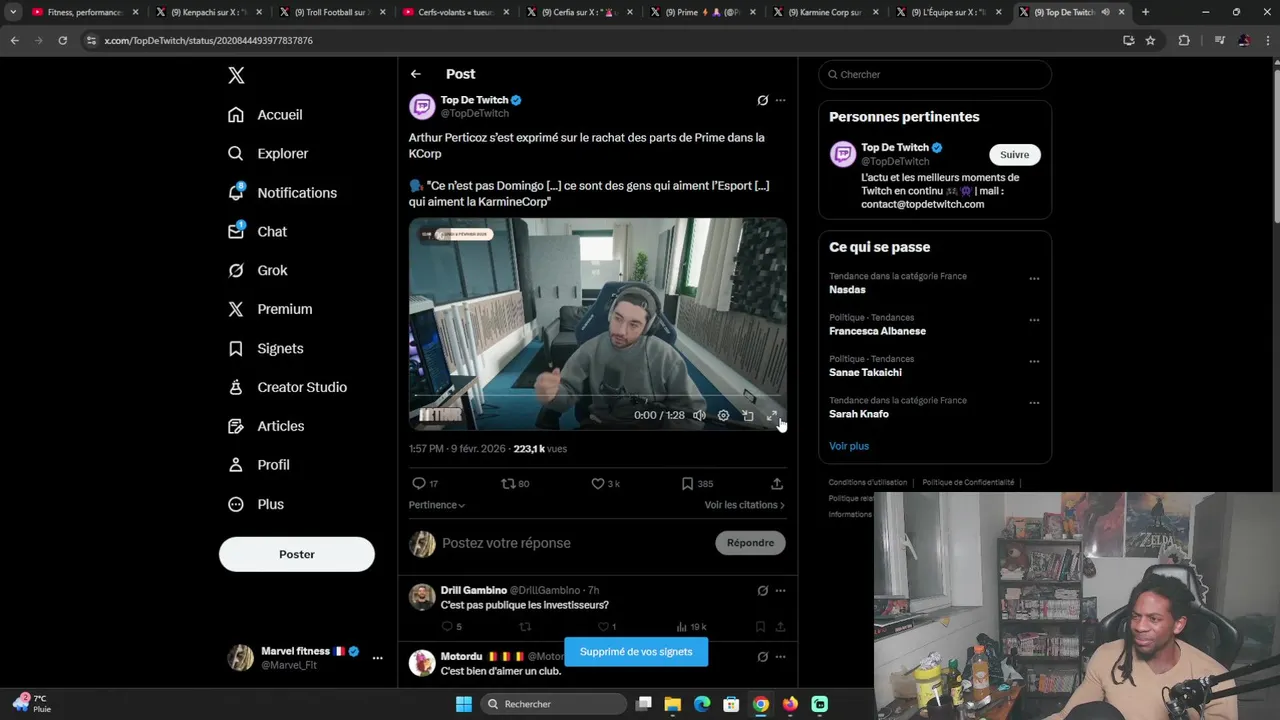Viewport: 1280px width, 720px height.
Task: Open a new browser tab
Action: point(1145,12)
